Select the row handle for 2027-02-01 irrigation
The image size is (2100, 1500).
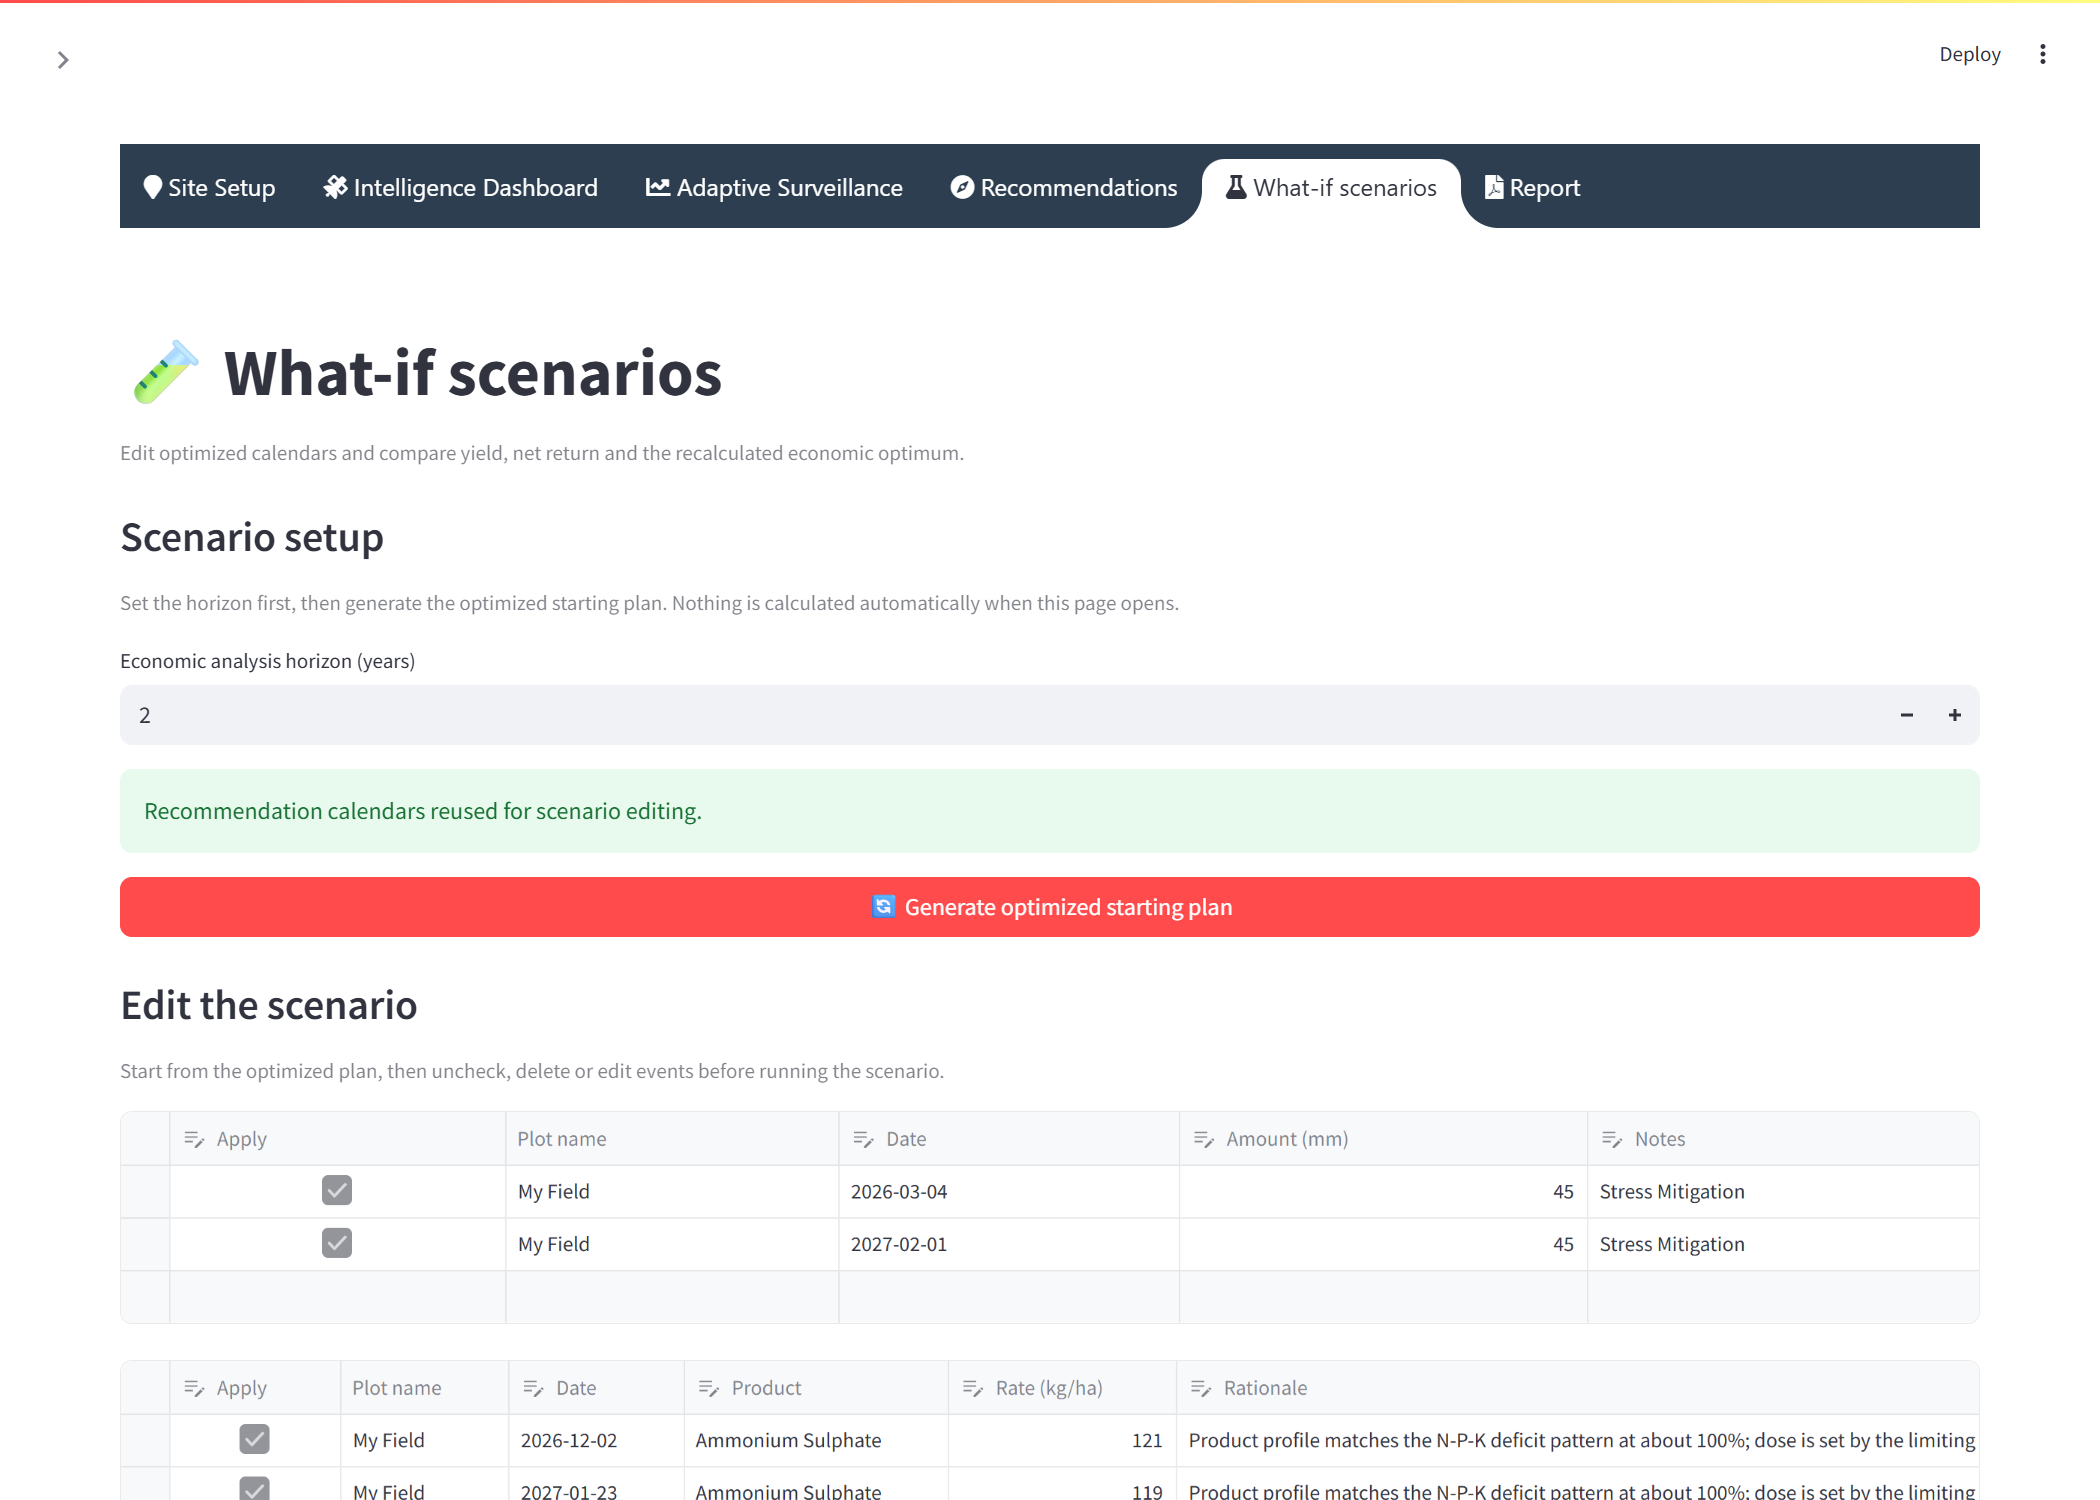(x=146, y=1244)
